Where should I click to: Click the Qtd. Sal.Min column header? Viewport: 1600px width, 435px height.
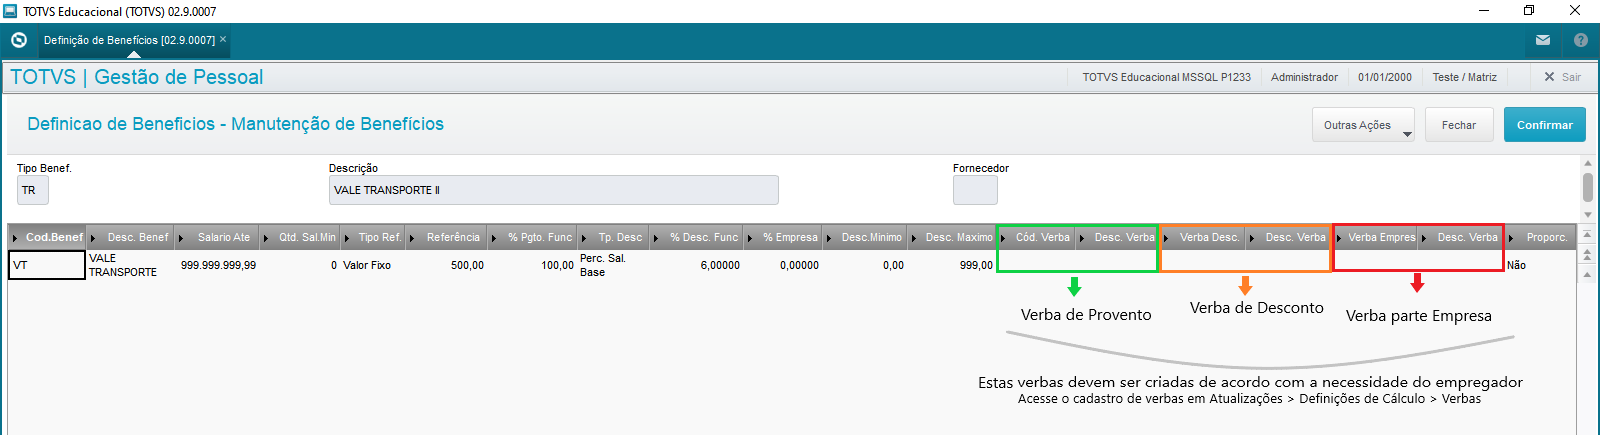(x=300, y=237)
